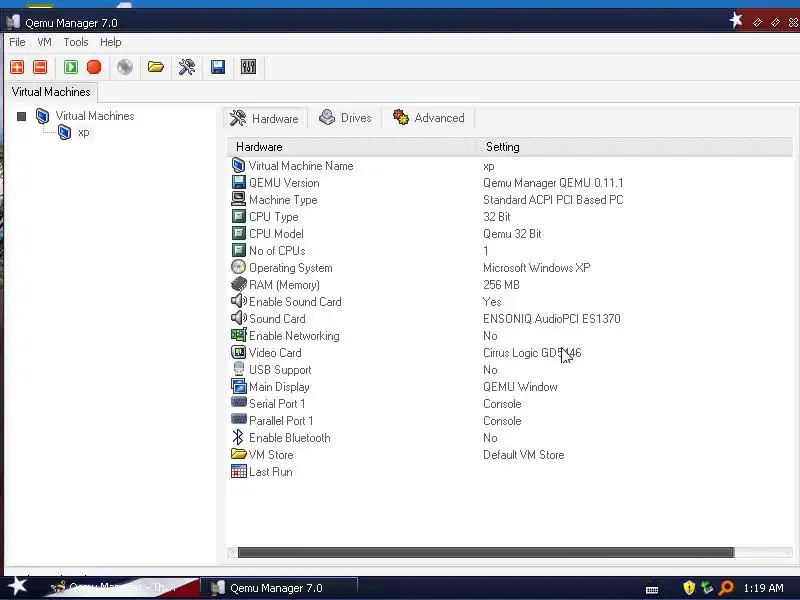
Task: Select the xp virtual machine in tree
Action: 84,133
